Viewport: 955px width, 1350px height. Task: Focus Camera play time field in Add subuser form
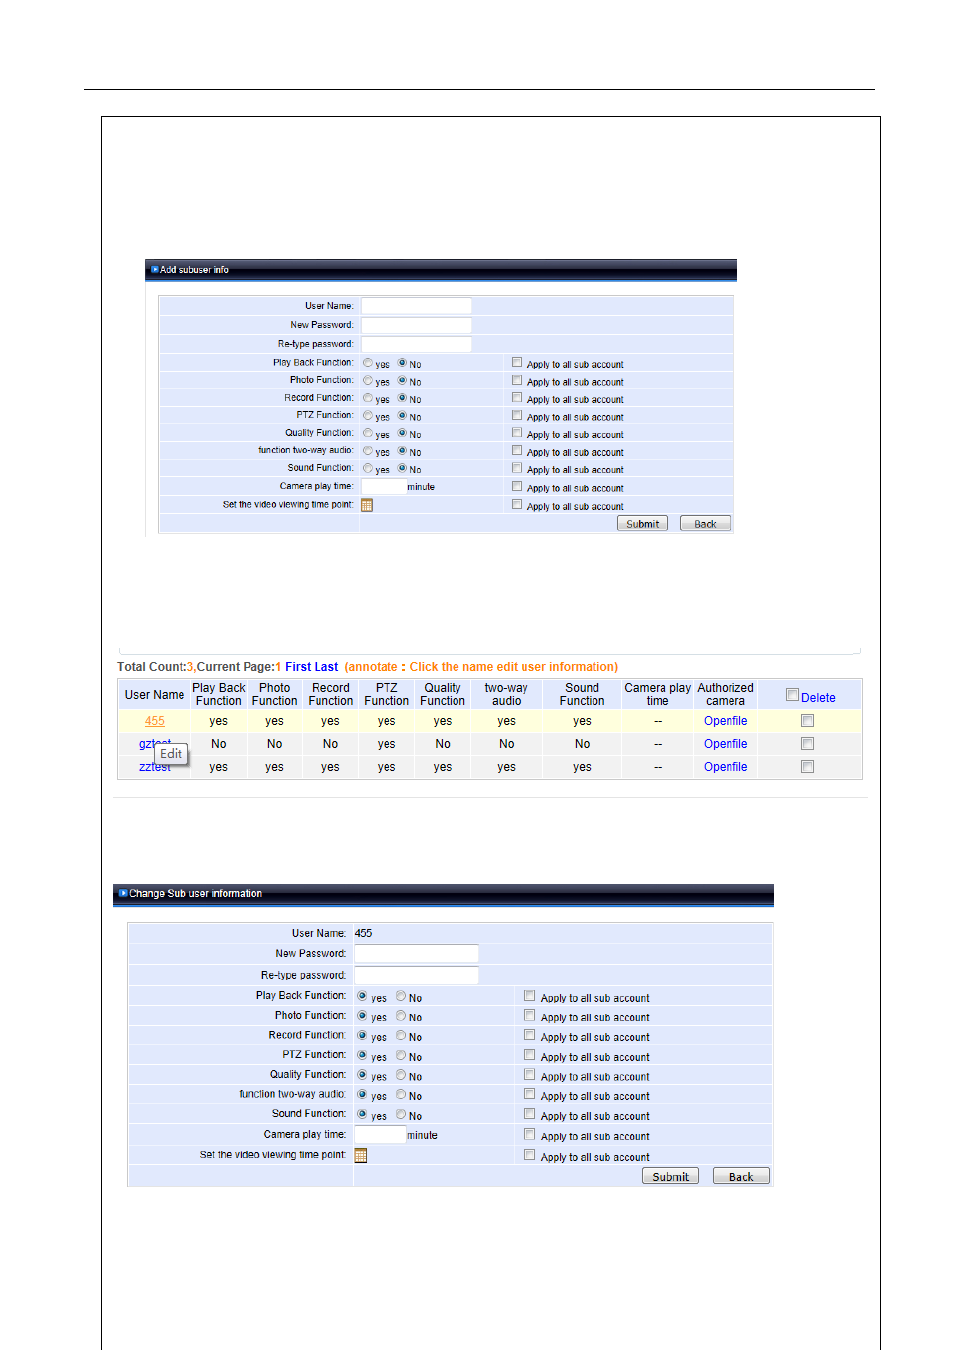pos(383,487)
